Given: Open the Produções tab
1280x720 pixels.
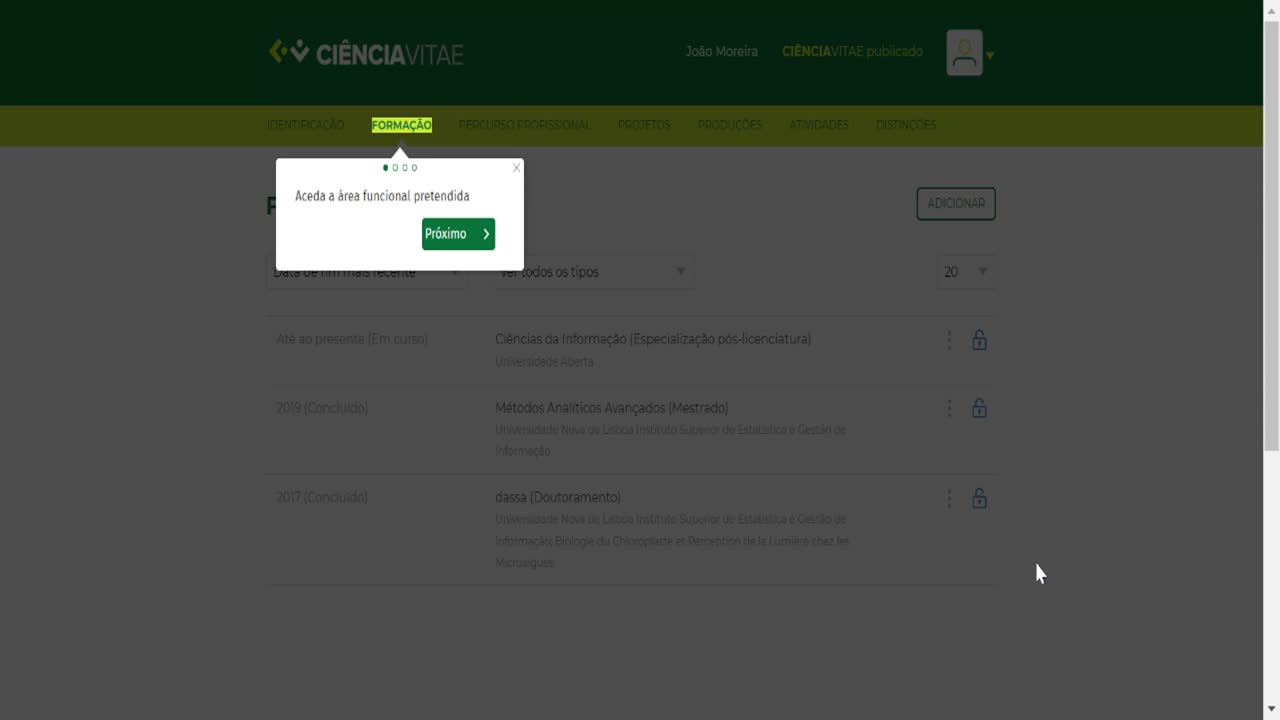Looking at the screenshot, I should pyautogui.click(x=729, y=125).
